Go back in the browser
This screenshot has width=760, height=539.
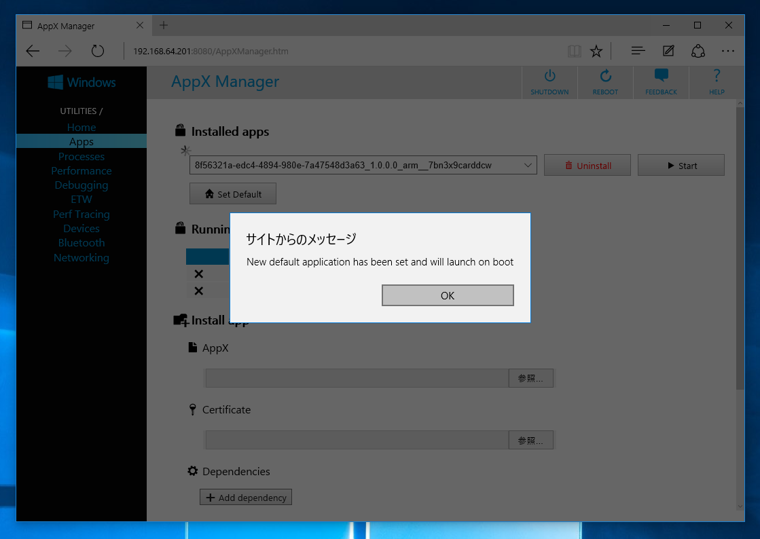tap(33, 51)
